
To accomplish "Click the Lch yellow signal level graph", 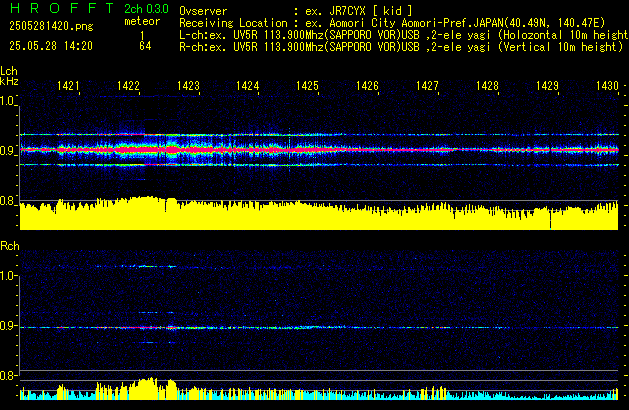I will pos(319,215).
